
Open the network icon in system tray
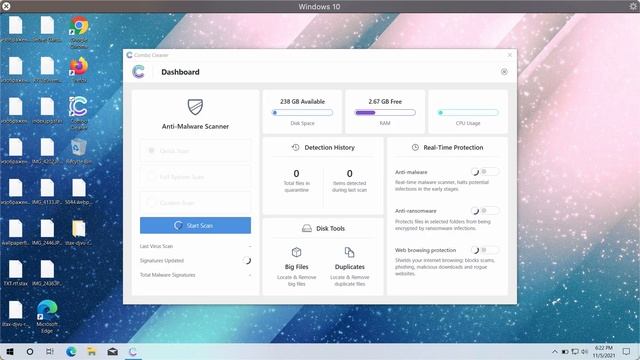click(575, 351)
